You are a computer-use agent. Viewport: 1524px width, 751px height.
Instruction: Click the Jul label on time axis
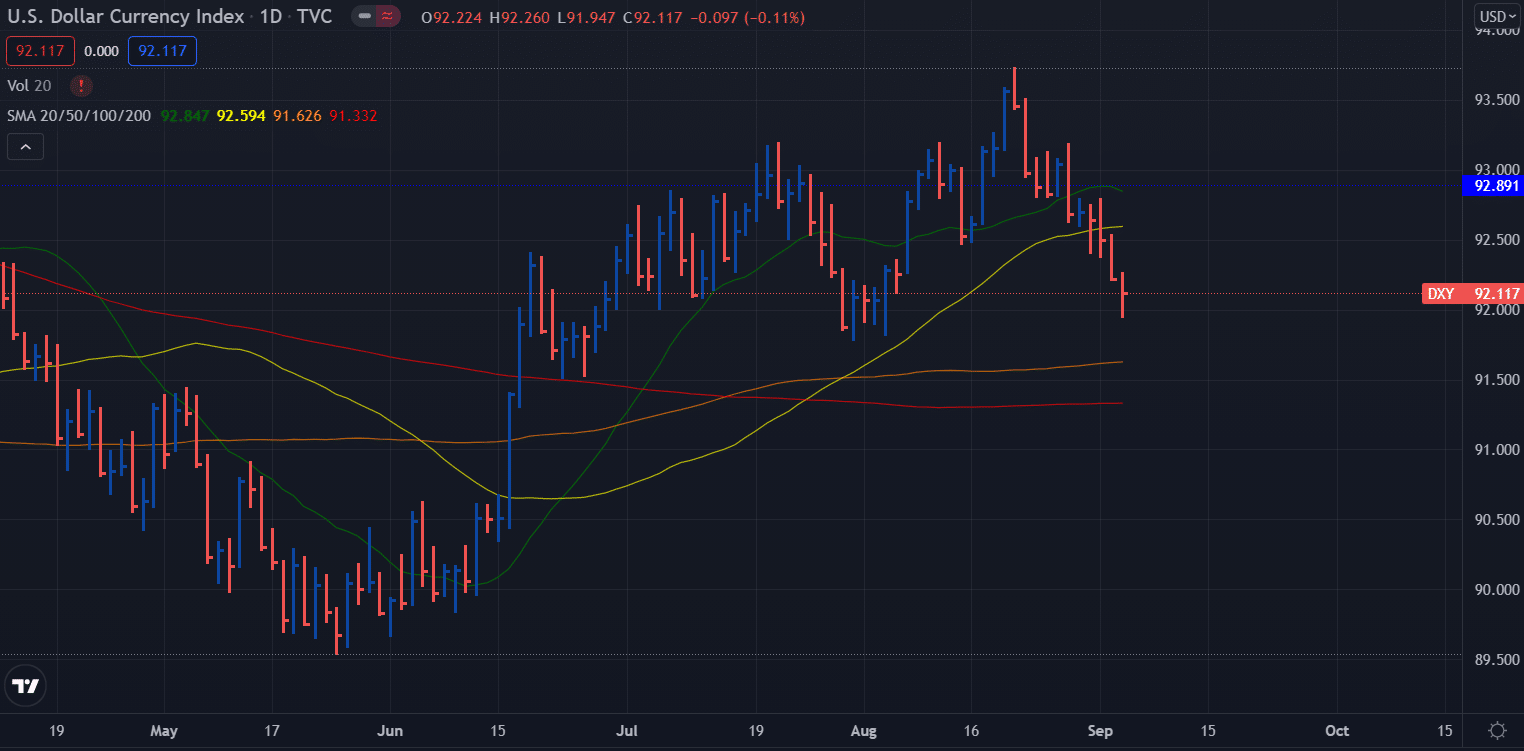pos(628,731)
